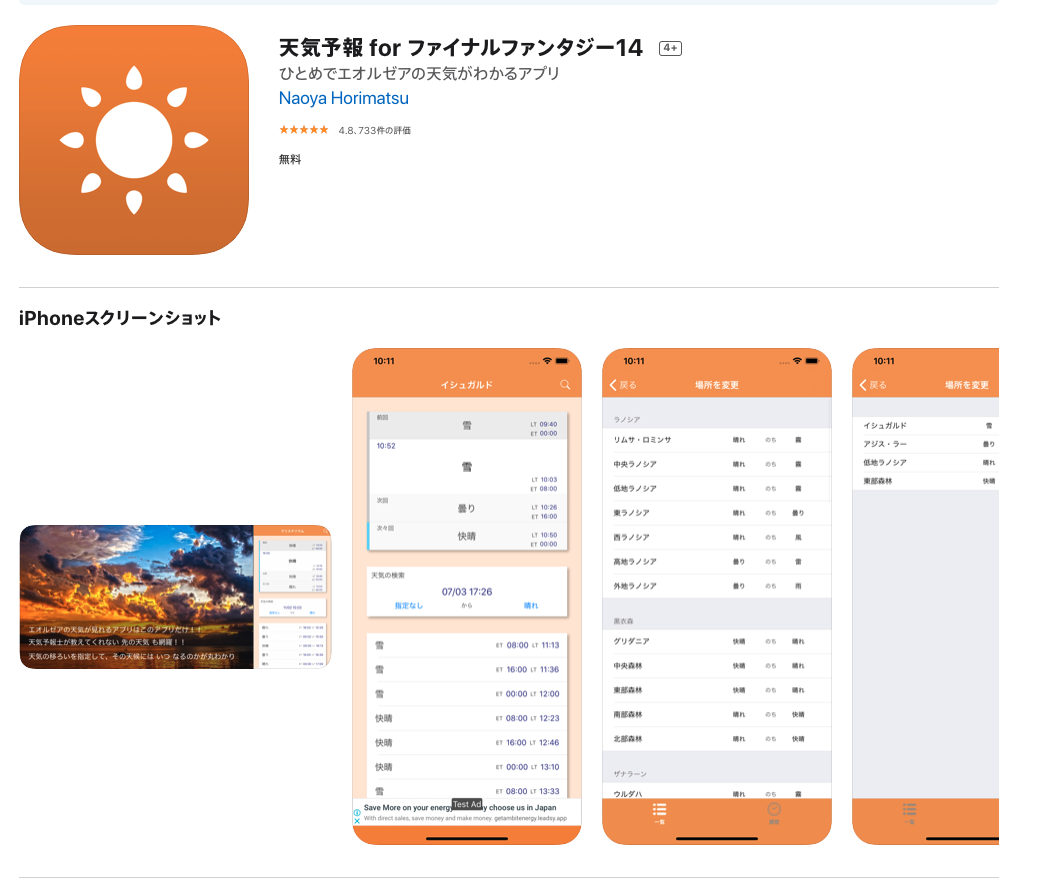The height and width of the screenshot is (881, 1040).
Task: Open the landscape sunset-clouds preview thumbnail
Action: point(175,597)
